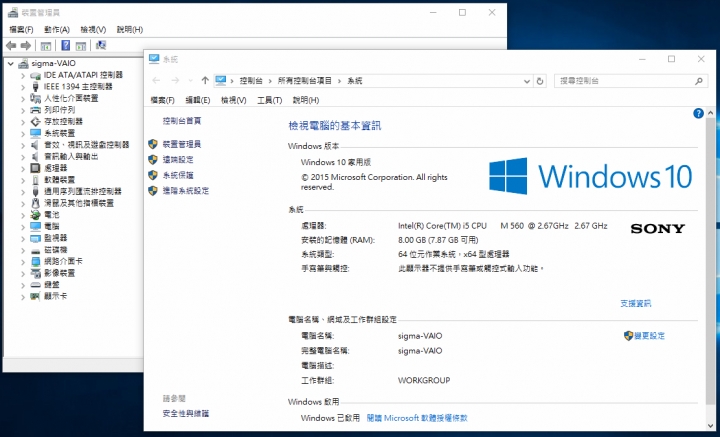The image size is (720, 437).
Task: Open the 編輯(E) menu in 系統 window
Action: (197, 100)
